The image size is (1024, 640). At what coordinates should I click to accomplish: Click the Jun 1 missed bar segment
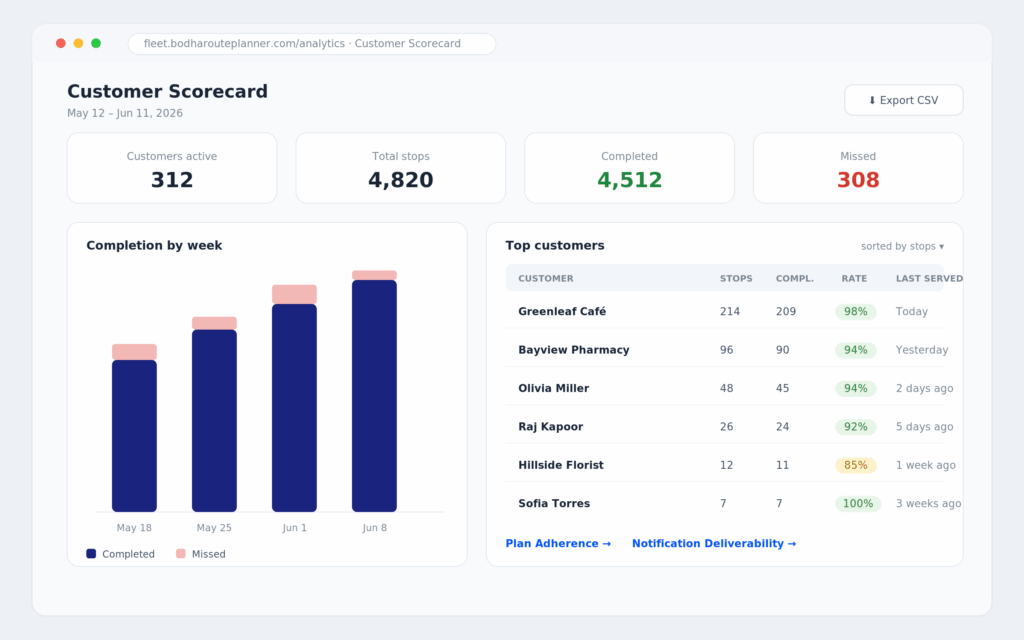point(295,294)
